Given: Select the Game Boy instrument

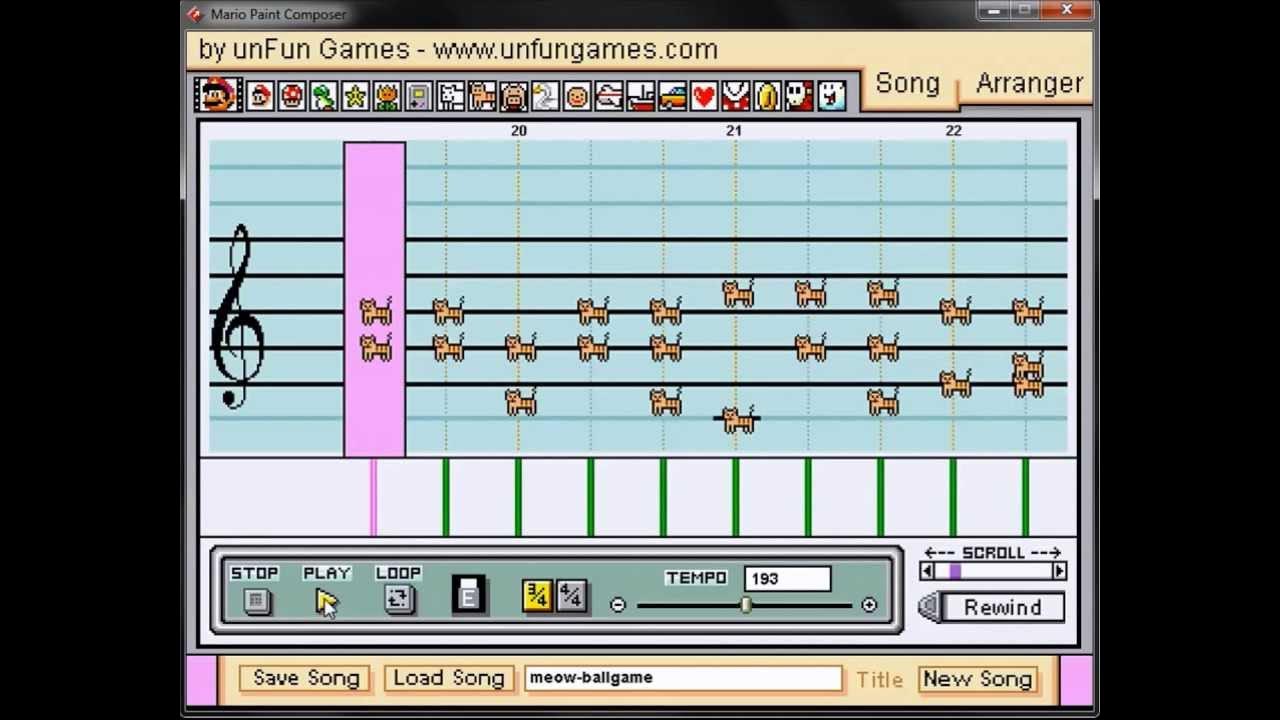Looking at the screenshot, I should (x=419, y=96).
